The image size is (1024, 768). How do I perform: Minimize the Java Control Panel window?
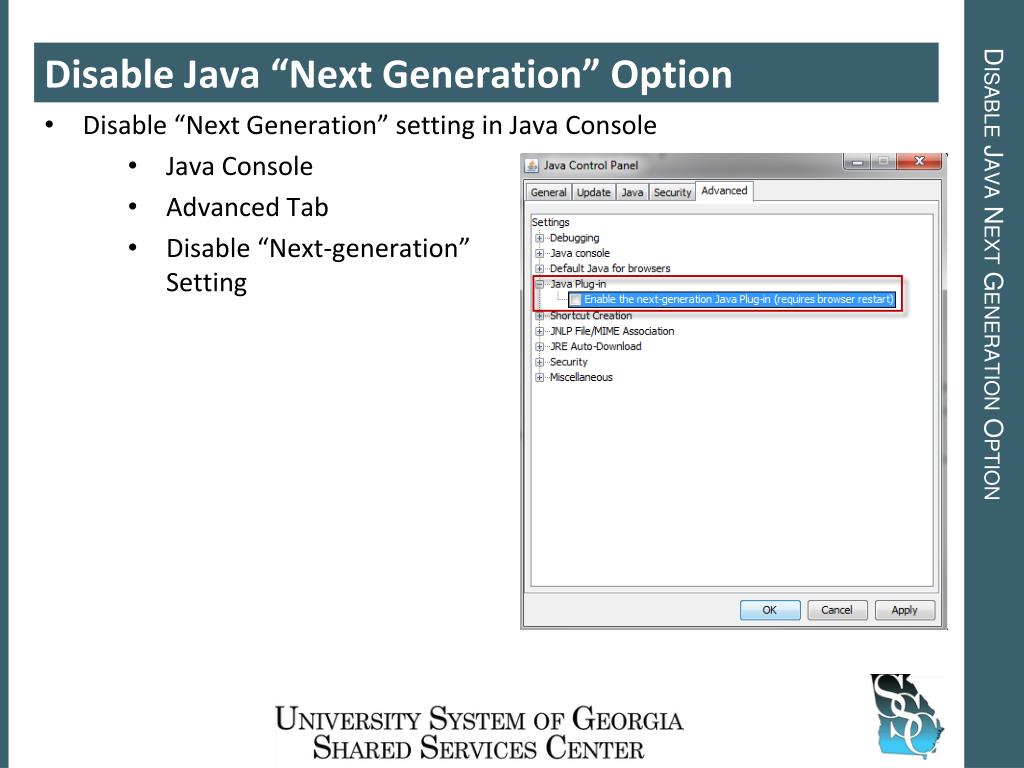pyautogui.click(x=857, y=161)
